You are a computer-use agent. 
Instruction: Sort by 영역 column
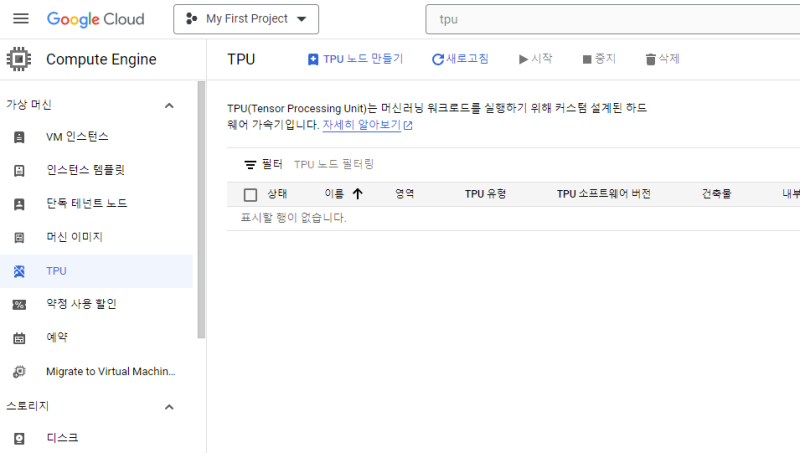tap(405, 194)
